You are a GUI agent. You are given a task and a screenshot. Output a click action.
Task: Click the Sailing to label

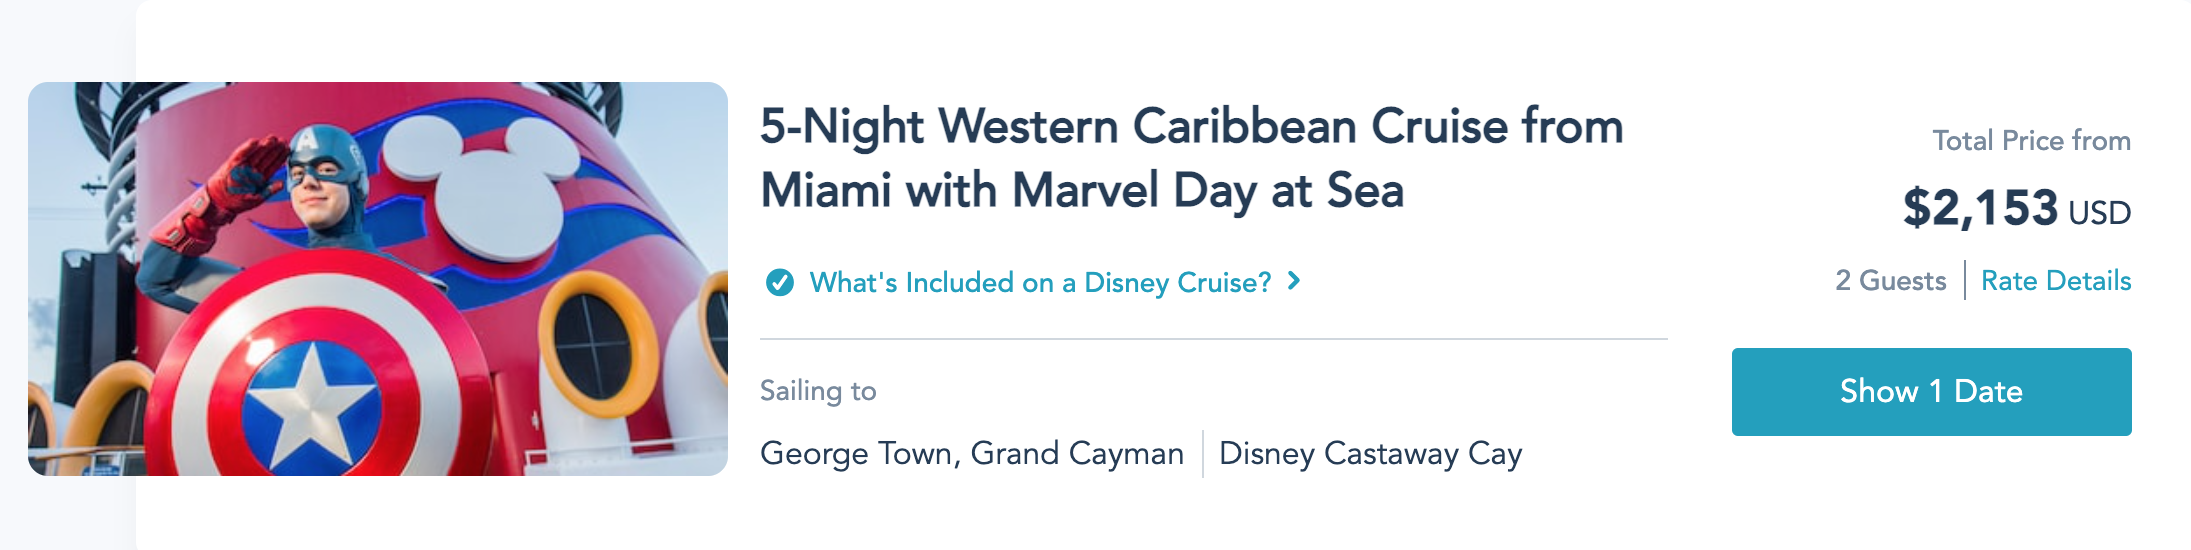point(818,391)
